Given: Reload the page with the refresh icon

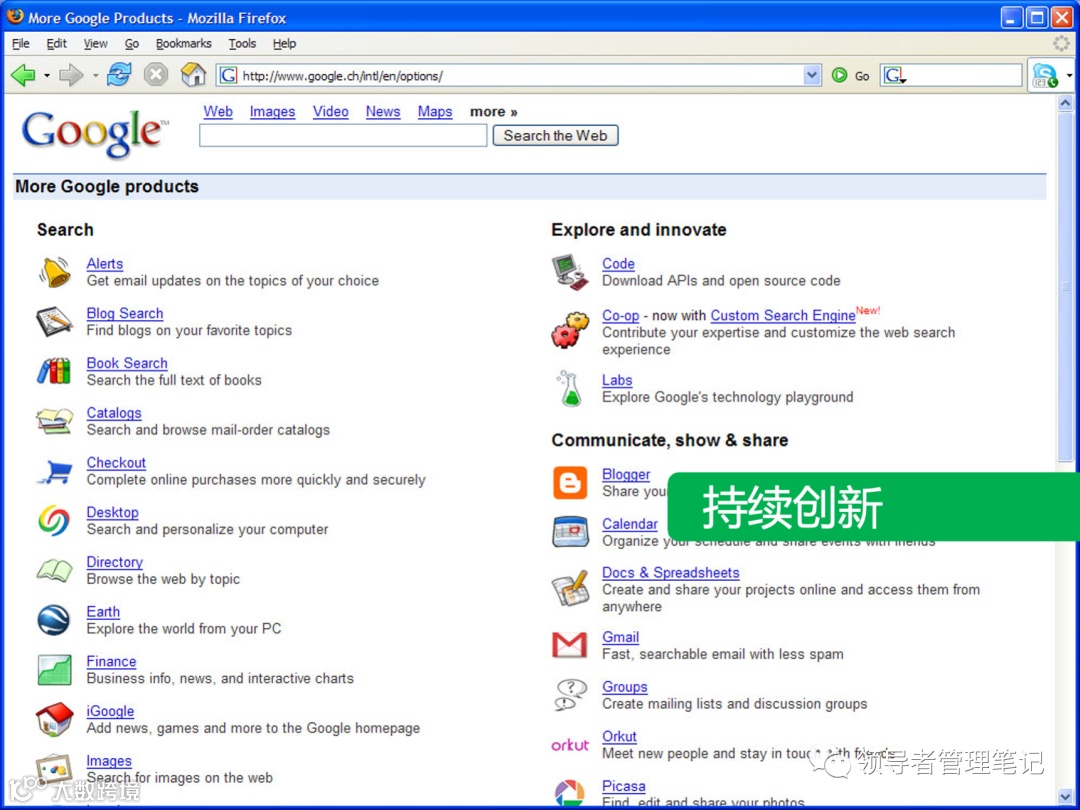Looking at the screenshot, I should coord(119,74).
